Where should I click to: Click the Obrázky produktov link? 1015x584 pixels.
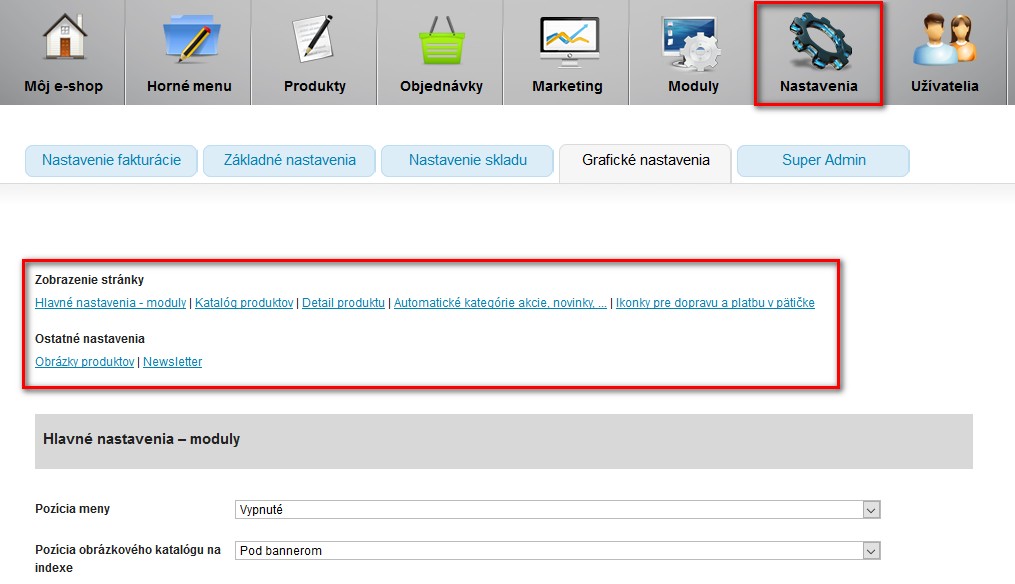(x=84, y=362)
